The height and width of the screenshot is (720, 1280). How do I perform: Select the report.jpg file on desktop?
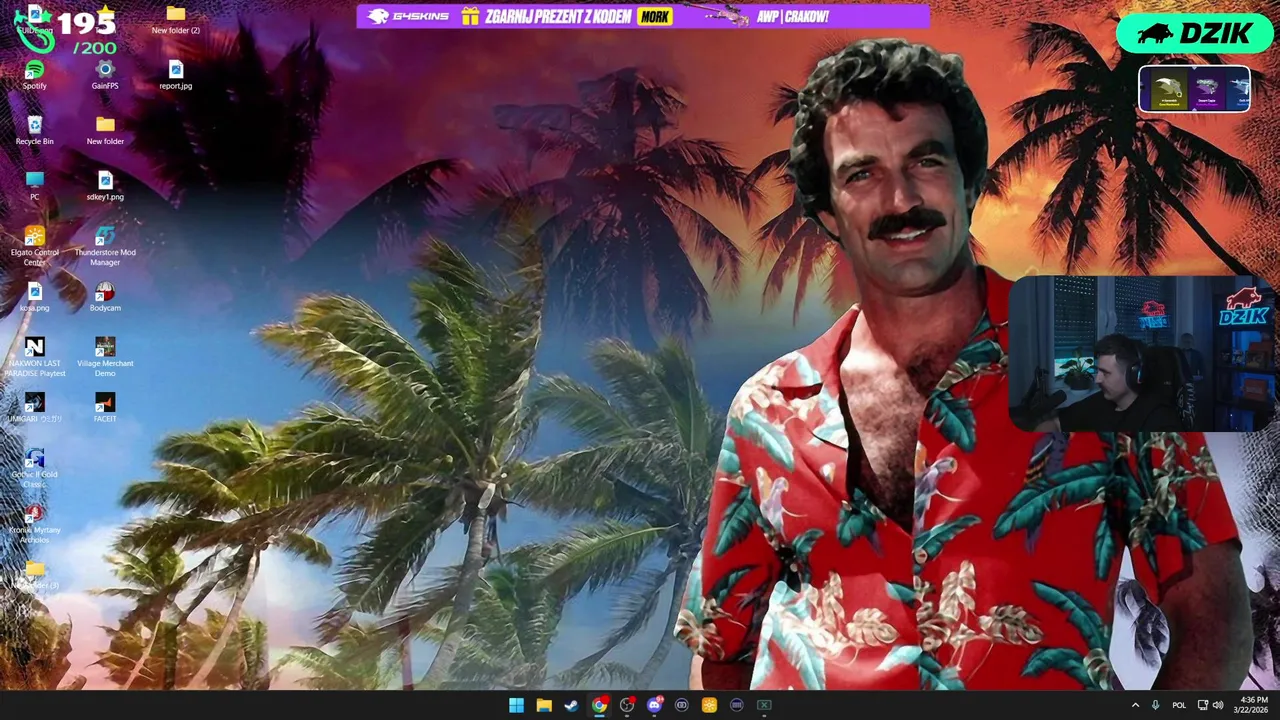tap(176, 75)
